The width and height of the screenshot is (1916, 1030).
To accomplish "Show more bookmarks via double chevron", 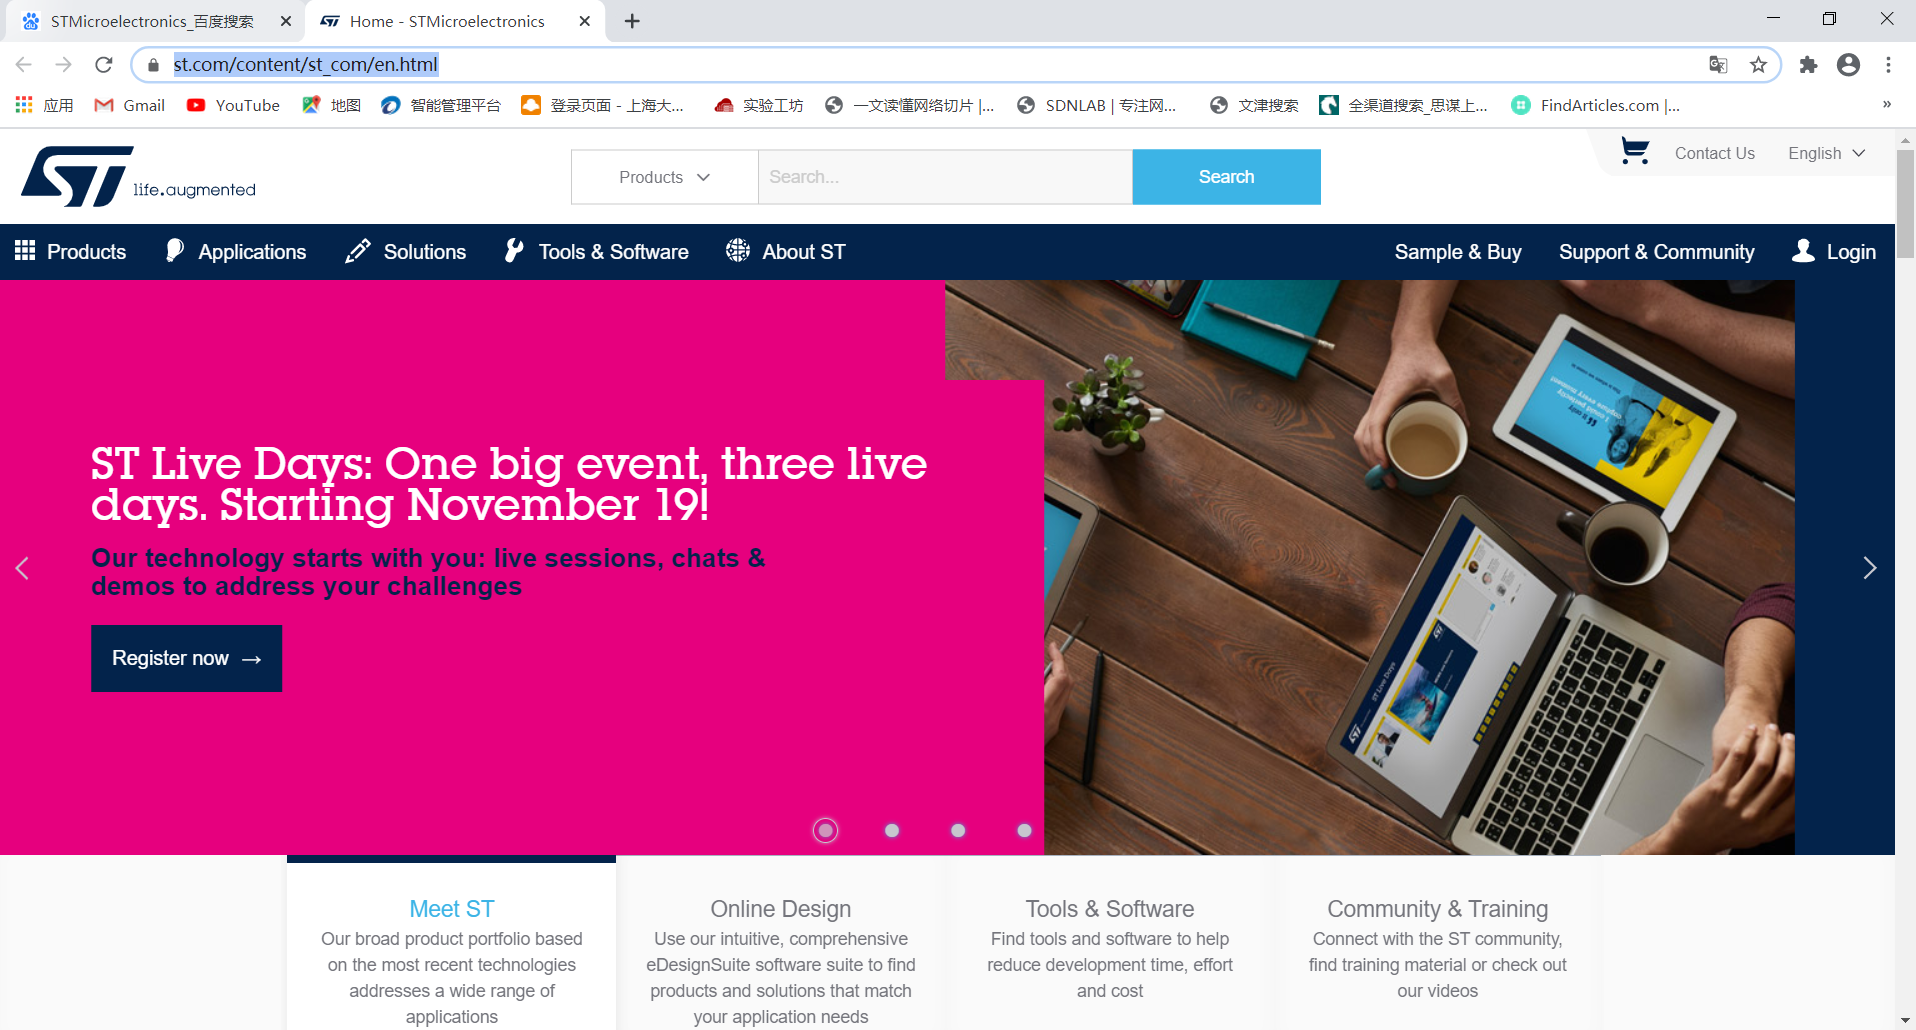I will [x=1886, y=104].
